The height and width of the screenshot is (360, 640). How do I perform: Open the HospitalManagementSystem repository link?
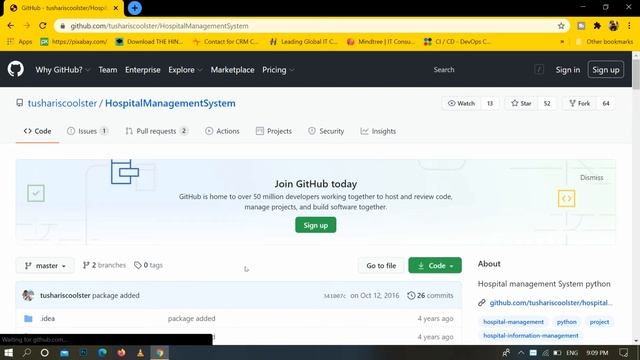click(x=170, y=103)
